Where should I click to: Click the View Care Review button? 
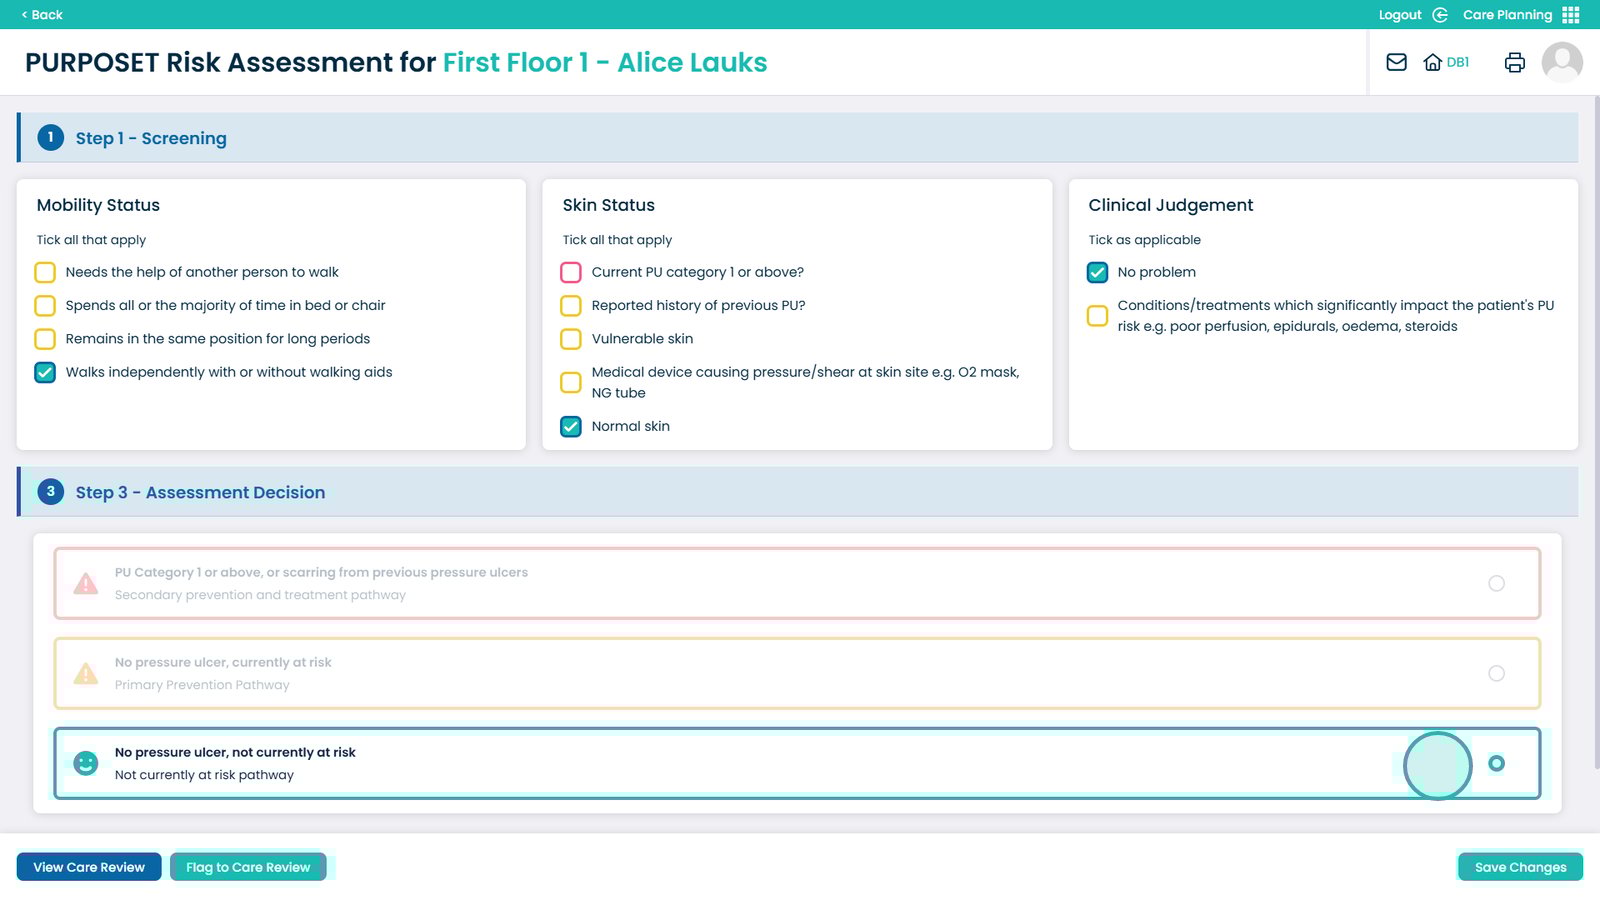89,867
